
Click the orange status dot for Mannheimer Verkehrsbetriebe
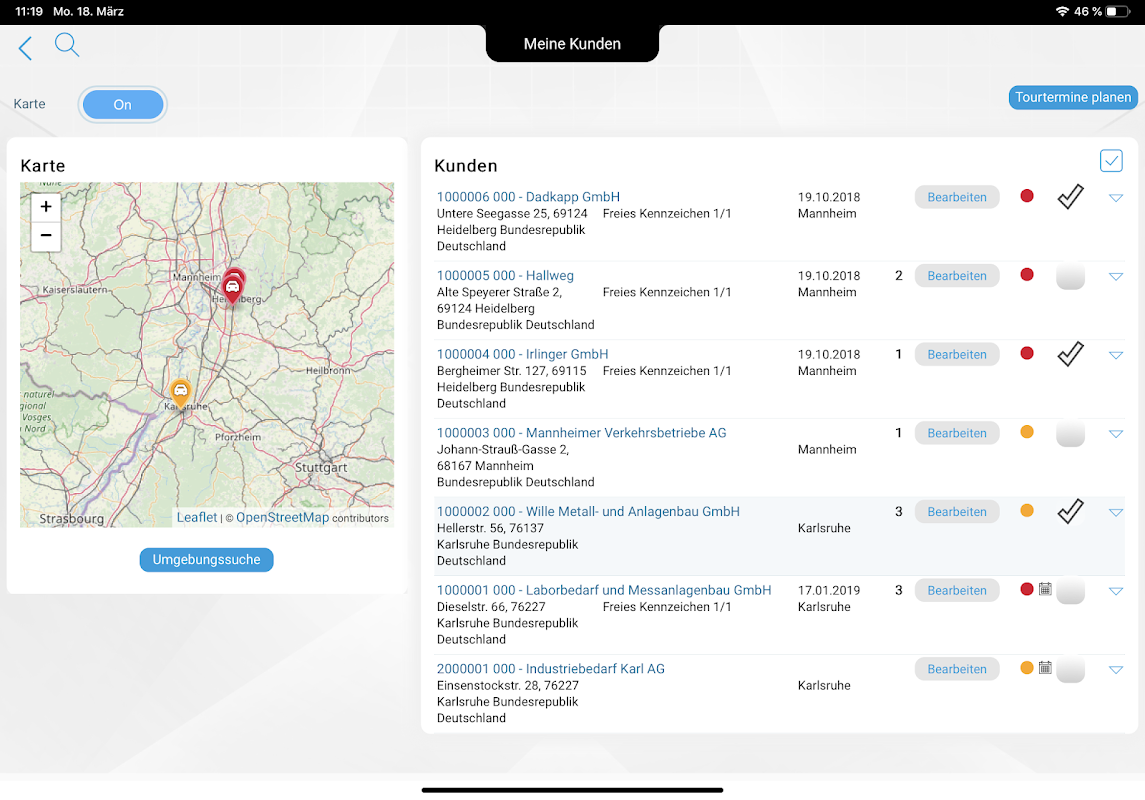pyautogui.click(x=1027, y=431)
